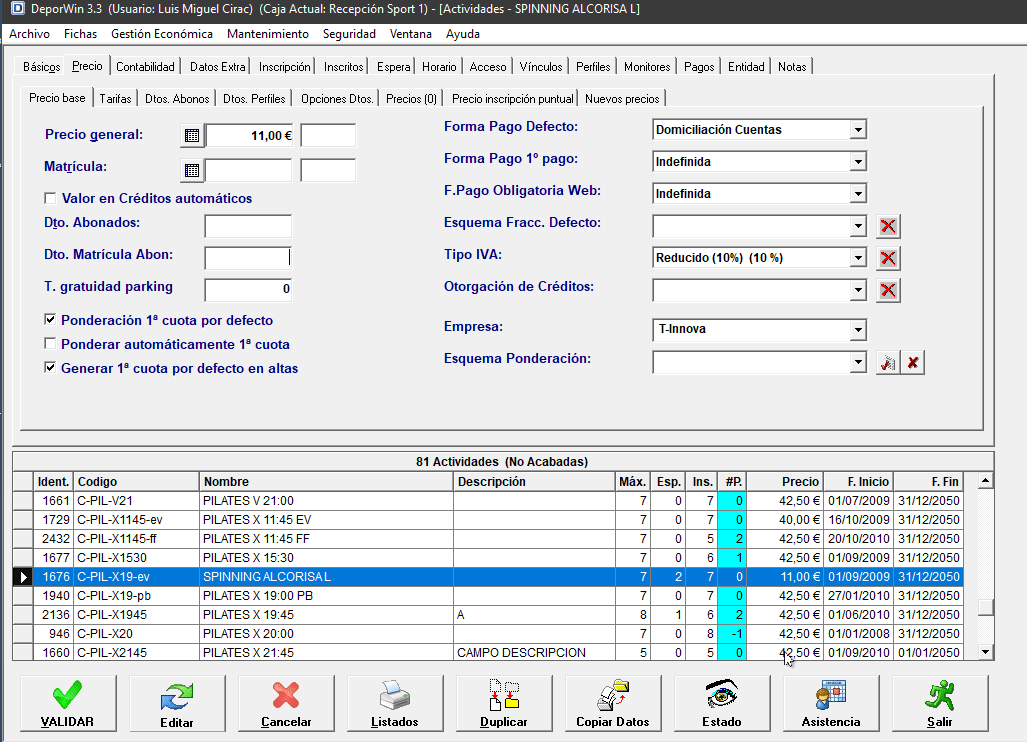Enable Ponderar automáticamente 1ª cuota
1027x742 pixels.
[50, 344]
